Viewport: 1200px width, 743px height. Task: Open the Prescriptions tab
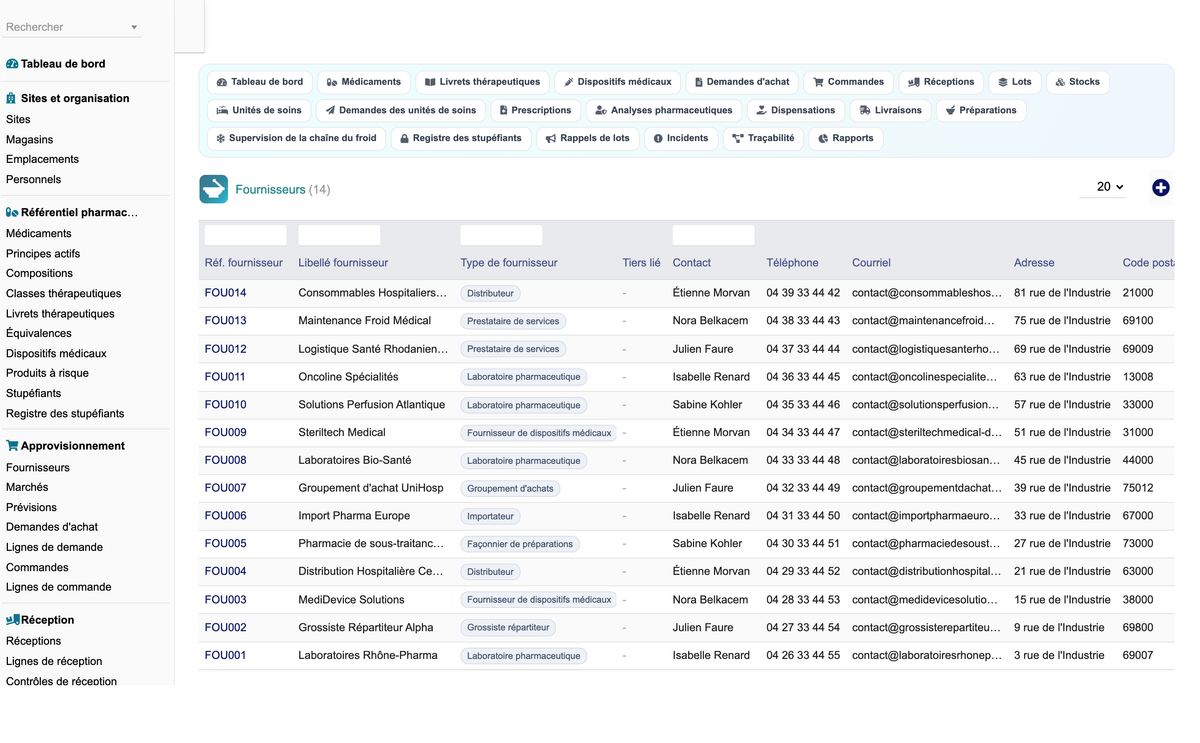coord(535,110)
